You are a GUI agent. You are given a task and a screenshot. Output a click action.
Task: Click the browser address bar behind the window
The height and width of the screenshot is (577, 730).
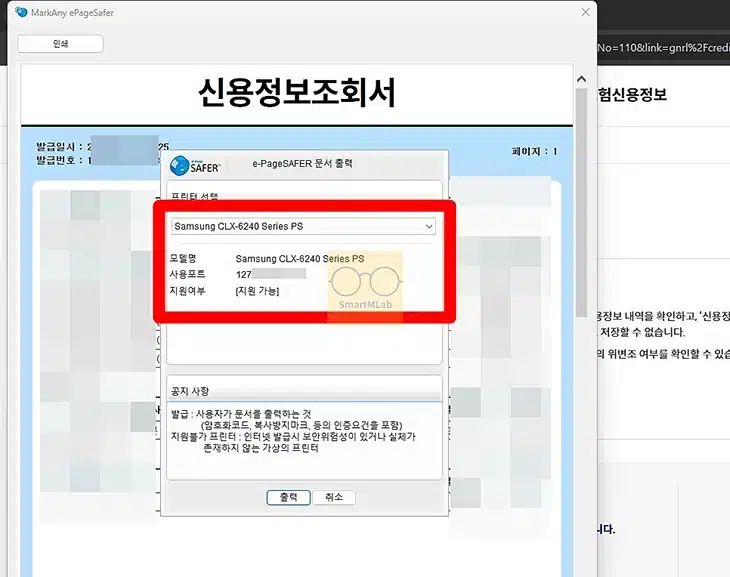click(x=663, y=48)
